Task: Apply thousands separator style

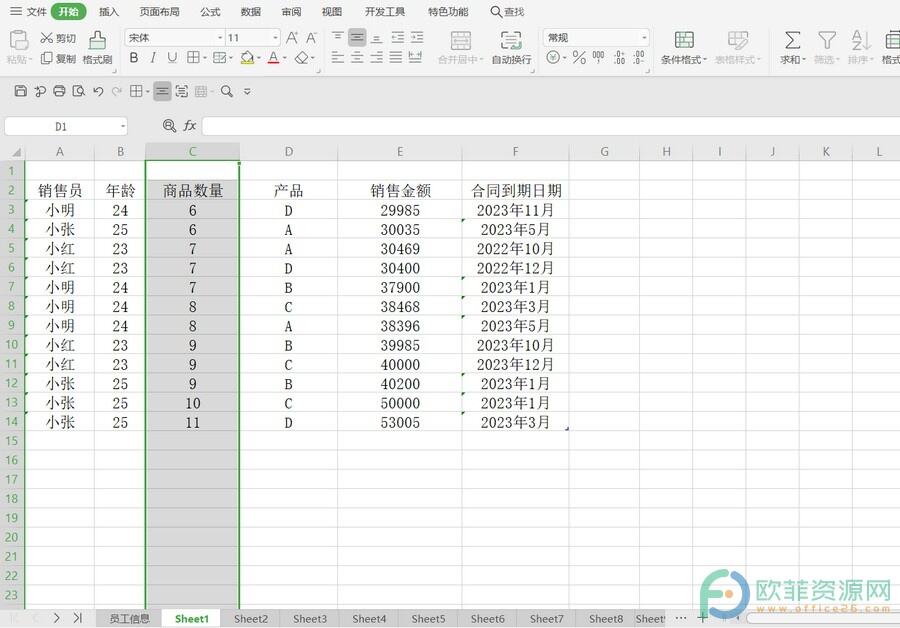Action: click(598, 57)
